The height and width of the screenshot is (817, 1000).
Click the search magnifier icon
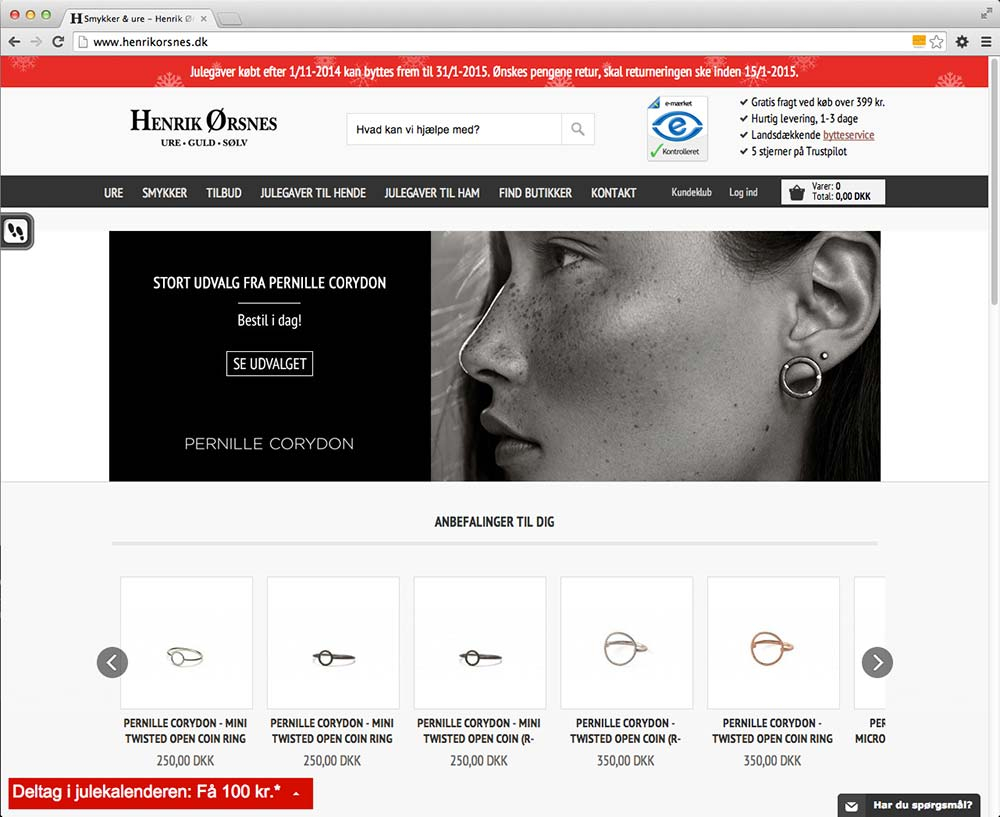[x=578, y=129]
